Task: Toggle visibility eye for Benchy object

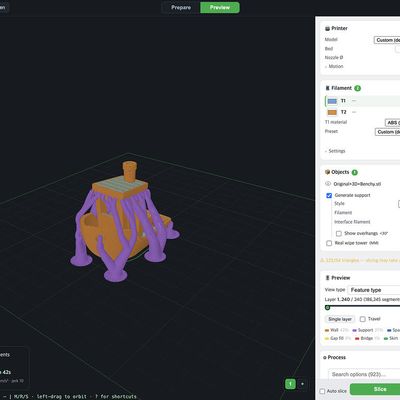Action: click(x=328, y=184)
